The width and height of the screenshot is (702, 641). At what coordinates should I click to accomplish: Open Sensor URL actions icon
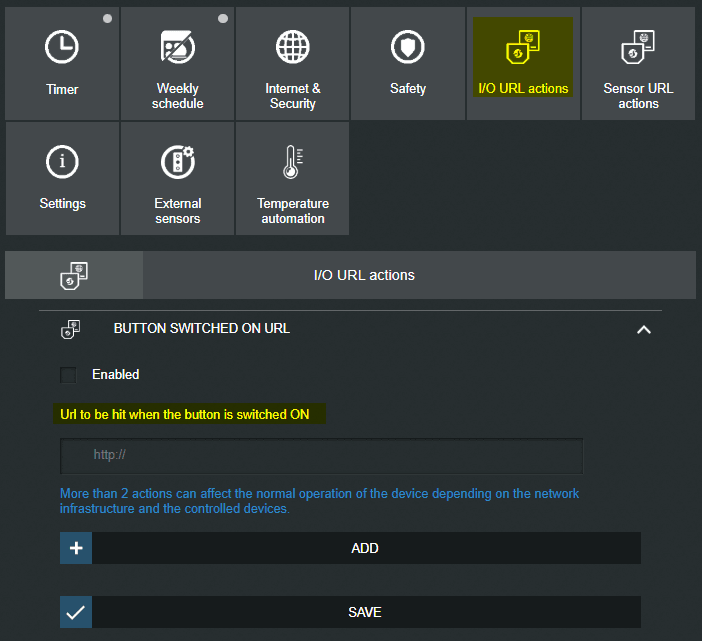[638, 47]
